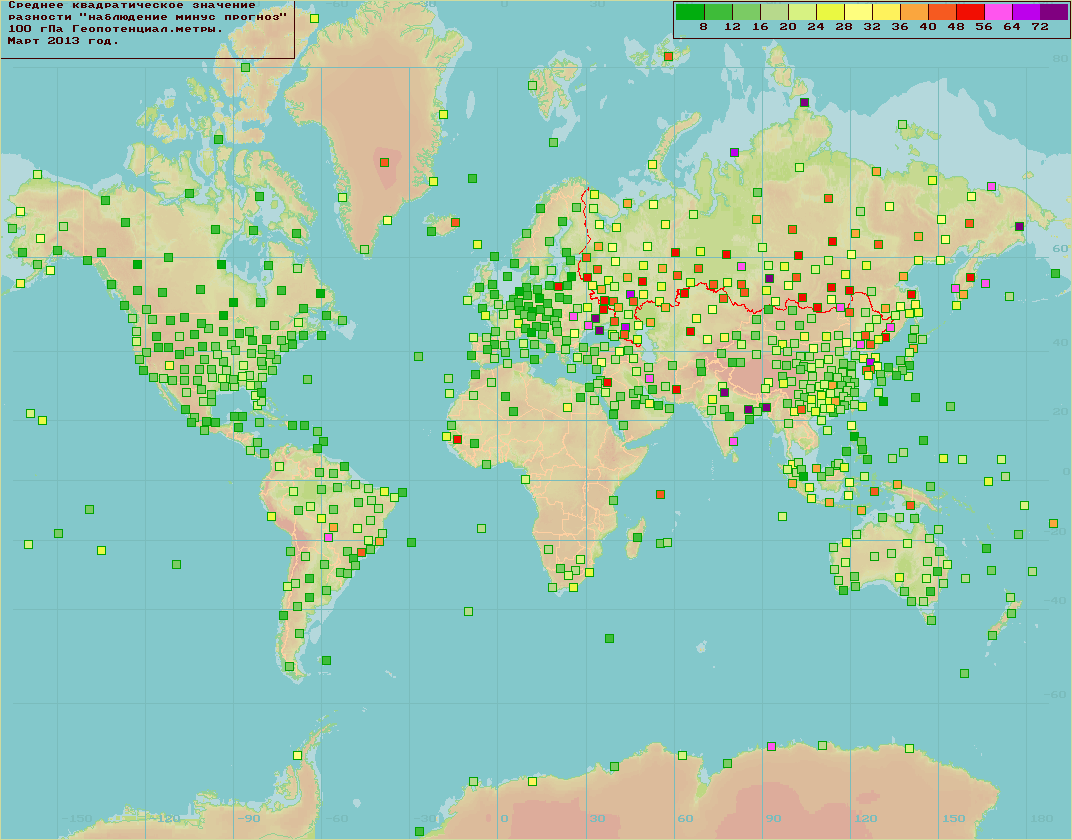Click the 60 longitude label on bottom axis
Image resolution: width=1072 pixels, height=840 pixels.
pos(685,818)
